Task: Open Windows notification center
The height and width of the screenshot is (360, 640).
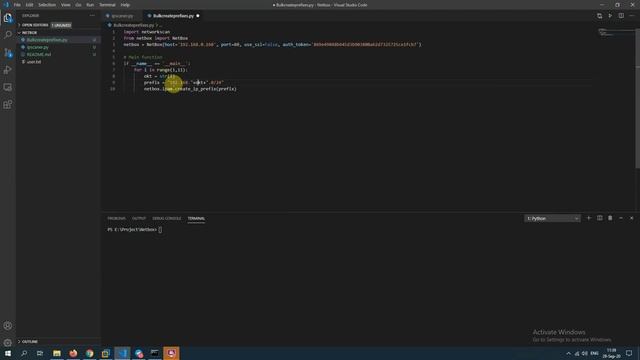Action: tap(629, 353)
